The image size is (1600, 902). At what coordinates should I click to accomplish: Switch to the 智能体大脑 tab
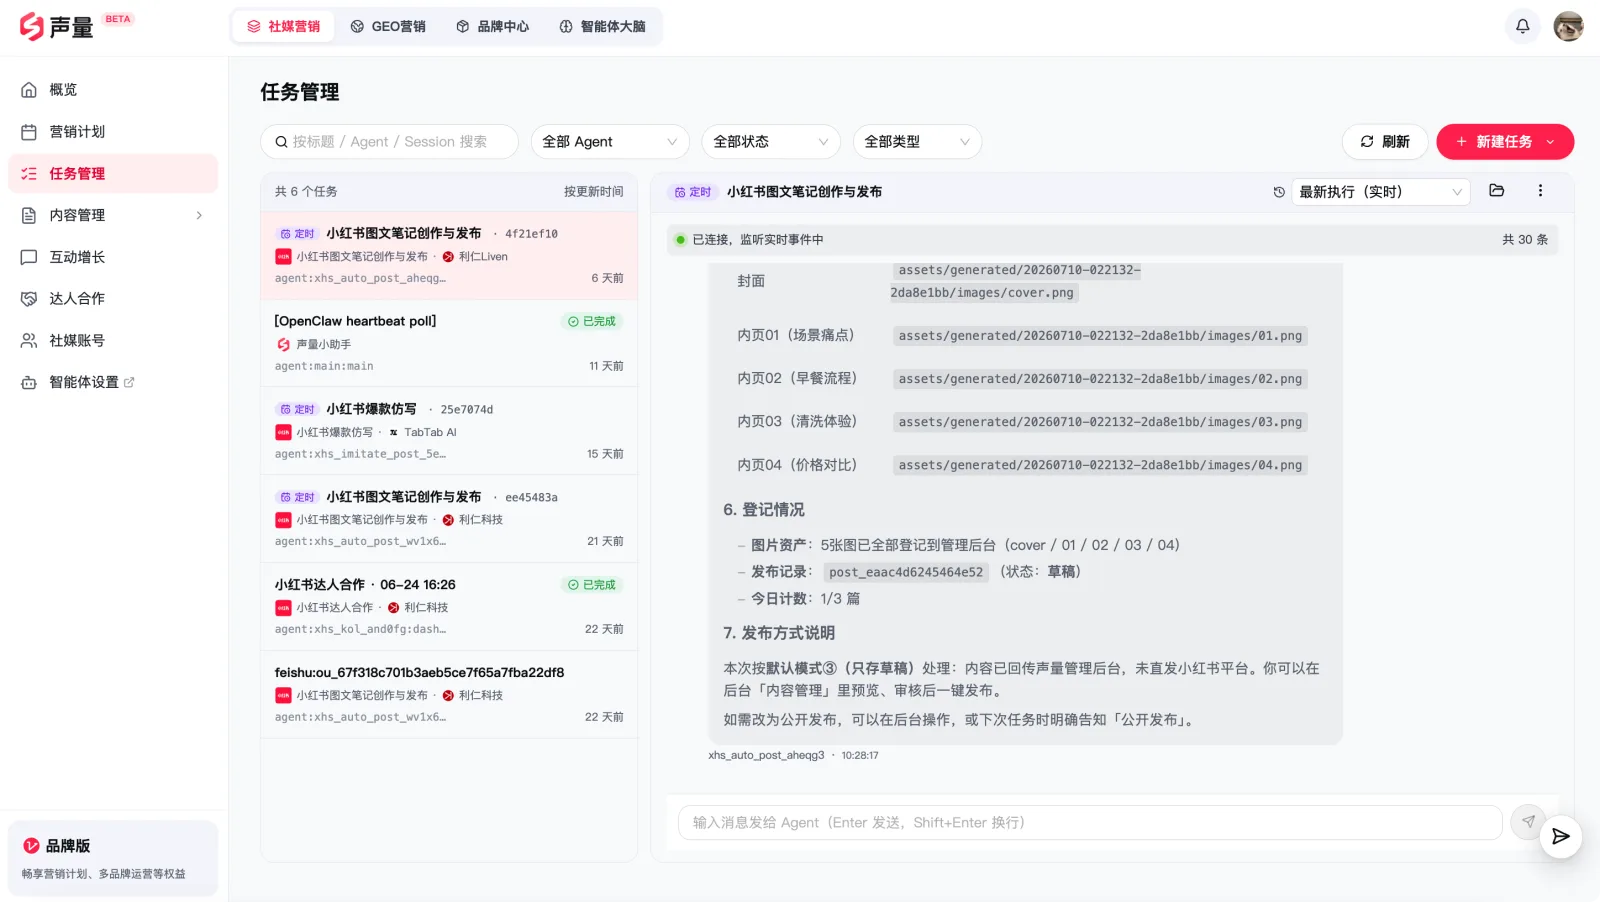click(x=602, y=27)
